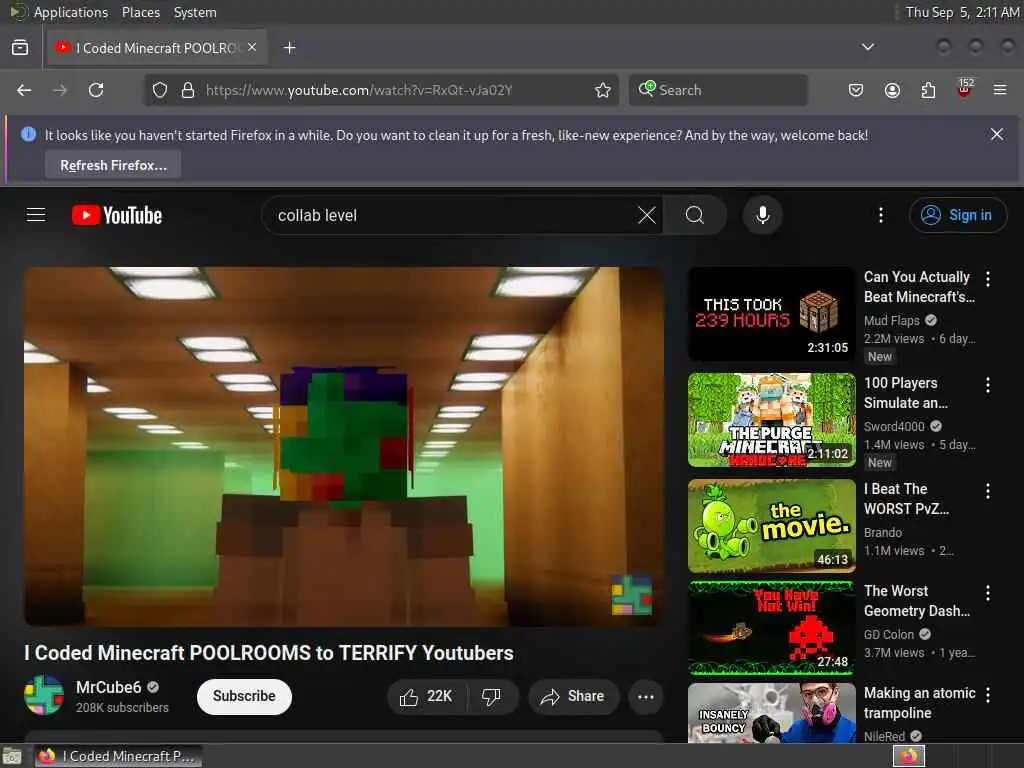
Task: Open 'Can You Actually Beat Minecraft's' title
Action: point(920,287)
